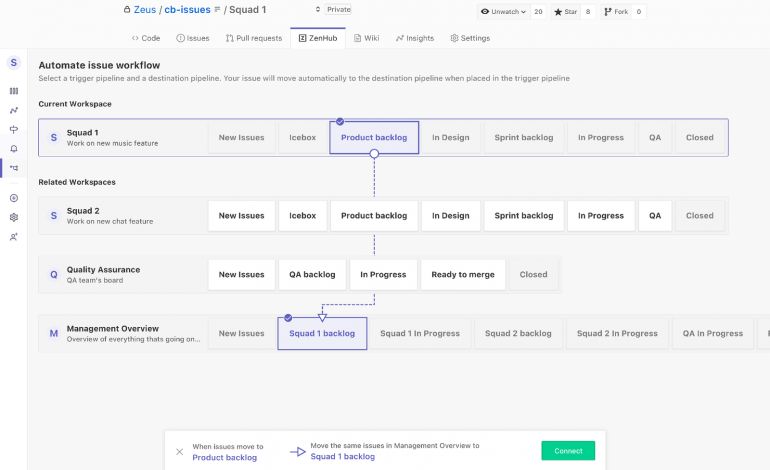770x470 pixels.
Task: Select the QA In Progress pipeline
Action: (713, 333)
